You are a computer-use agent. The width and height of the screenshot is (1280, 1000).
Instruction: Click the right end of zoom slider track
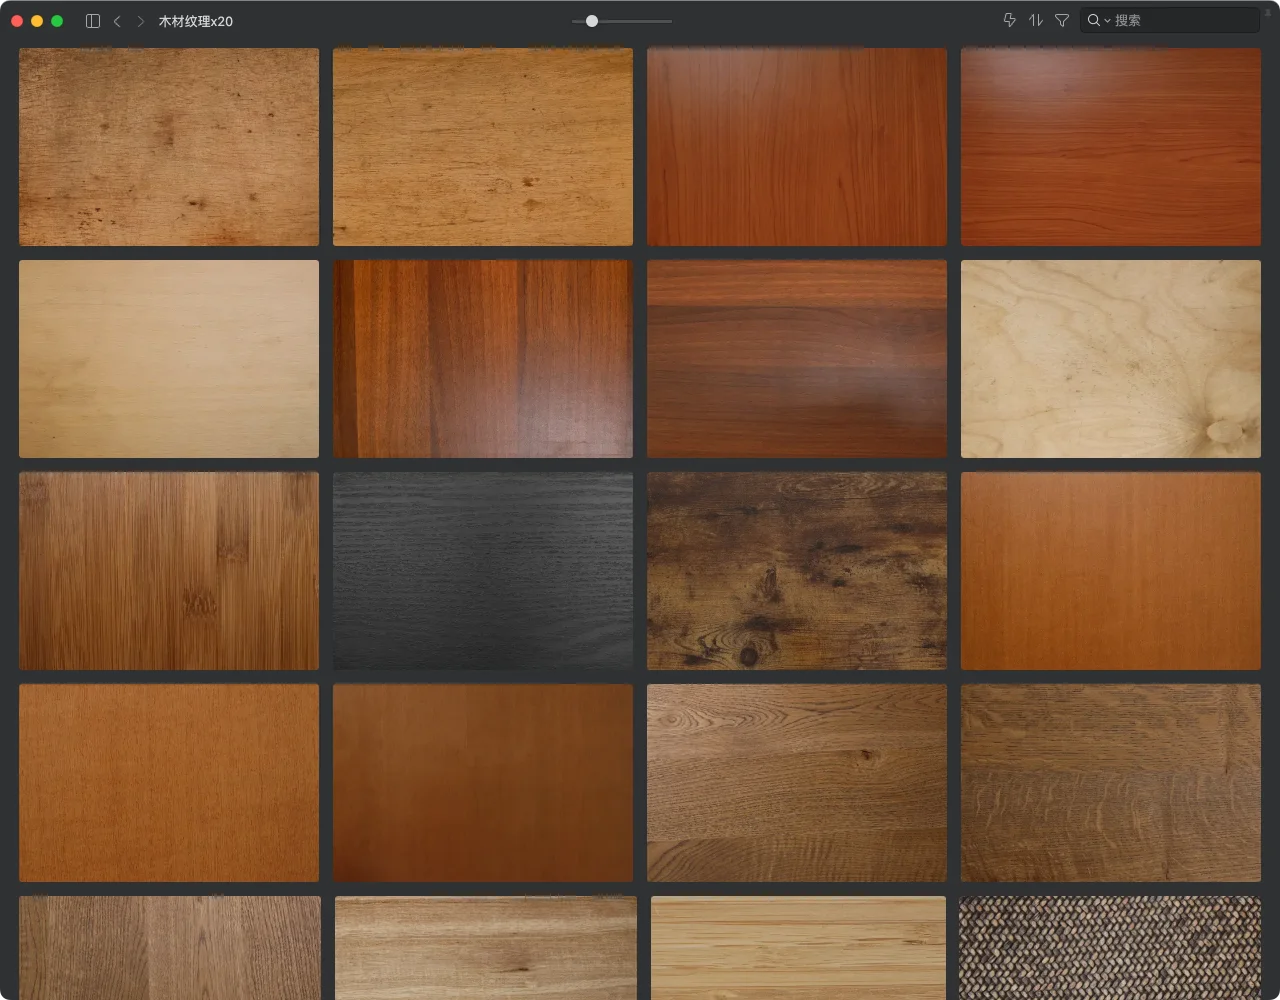(670, 21)
